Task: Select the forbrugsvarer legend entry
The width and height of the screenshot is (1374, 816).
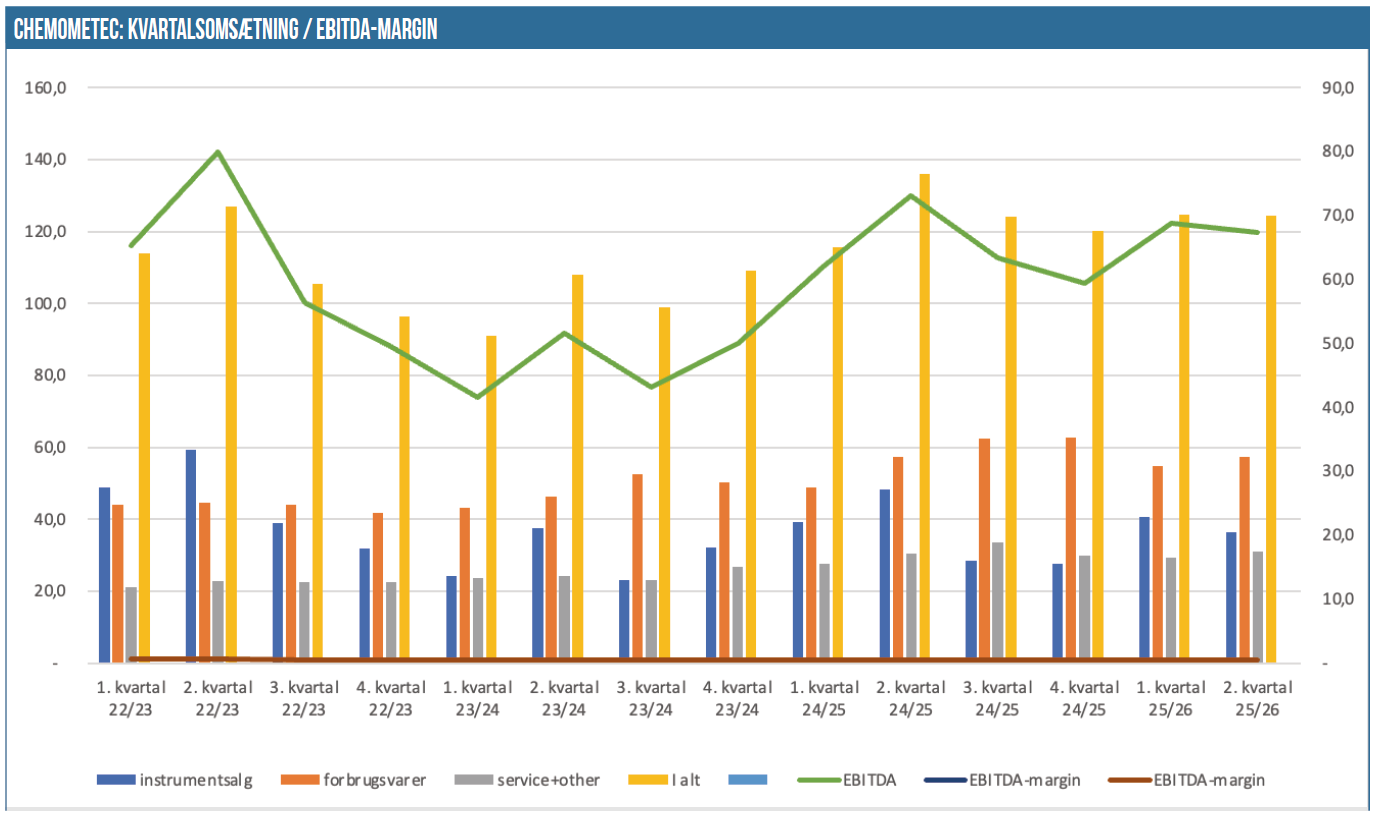Action: [354, 779]
